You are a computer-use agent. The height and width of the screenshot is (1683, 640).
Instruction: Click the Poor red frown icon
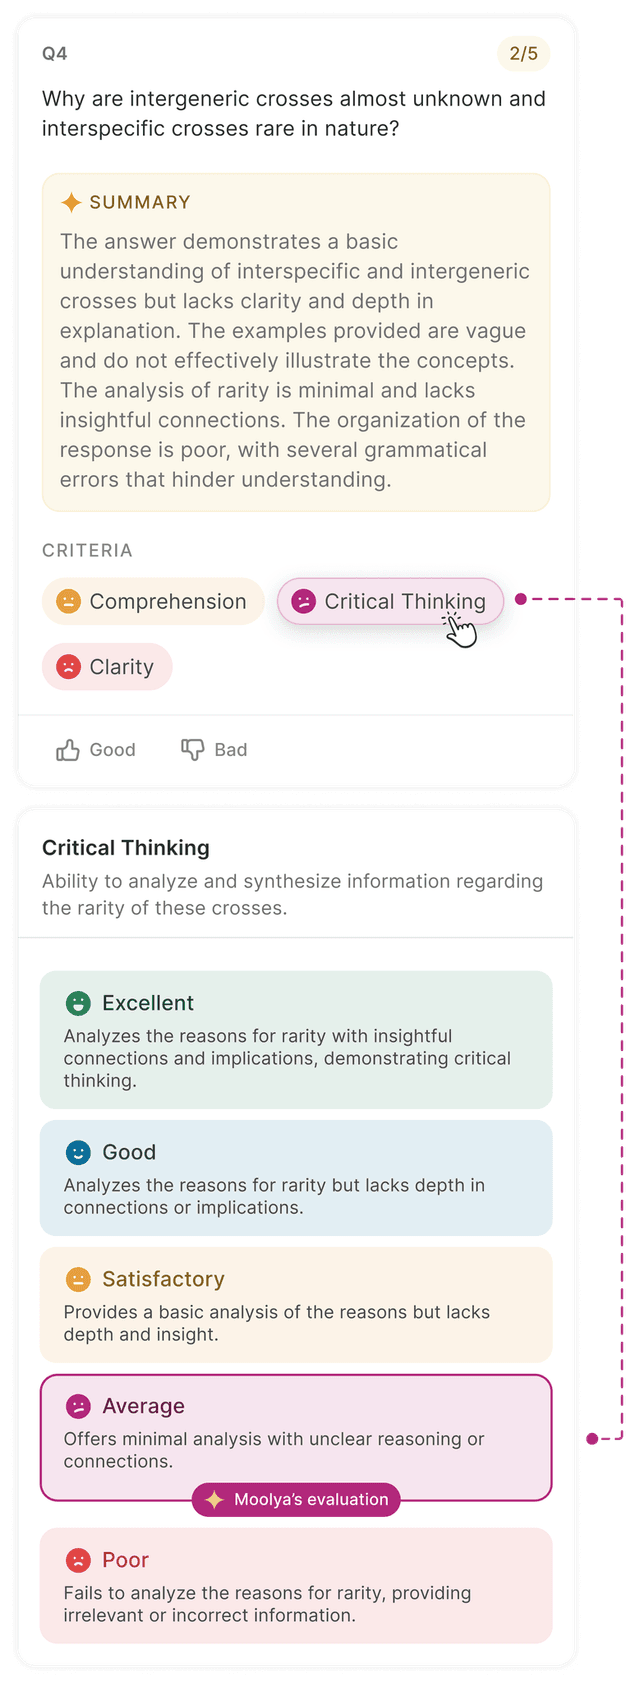coord(78,1560)
